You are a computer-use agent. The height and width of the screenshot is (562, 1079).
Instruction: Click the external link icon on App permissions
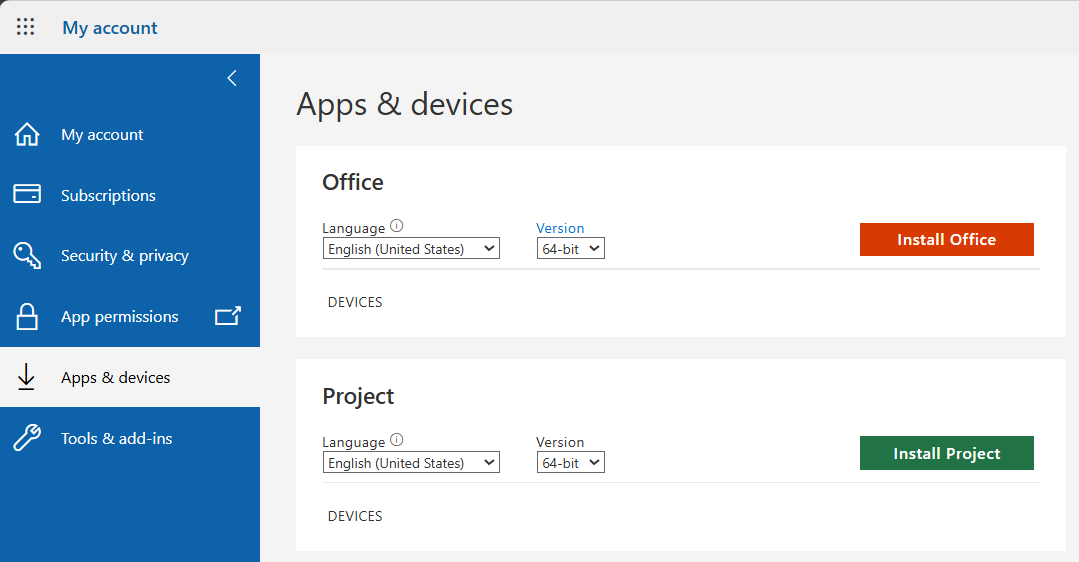(228, 316)
